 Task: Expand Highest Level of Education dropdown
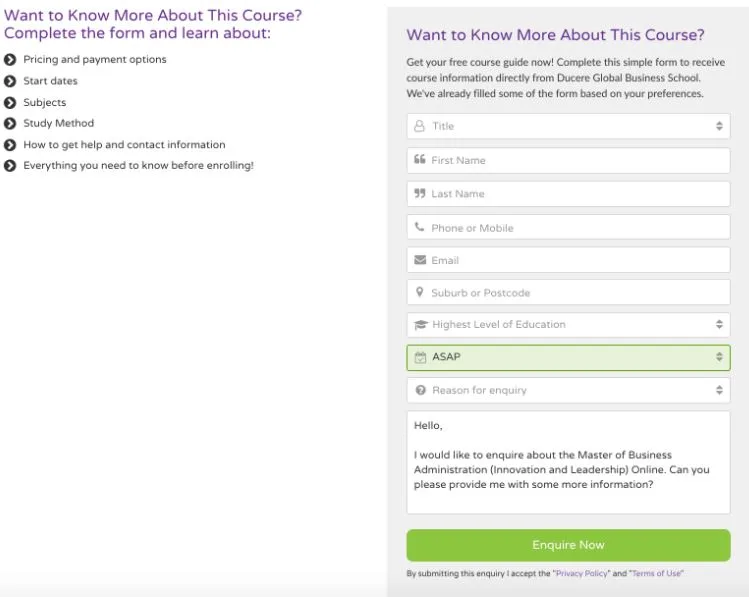click(x=568, y=325)
